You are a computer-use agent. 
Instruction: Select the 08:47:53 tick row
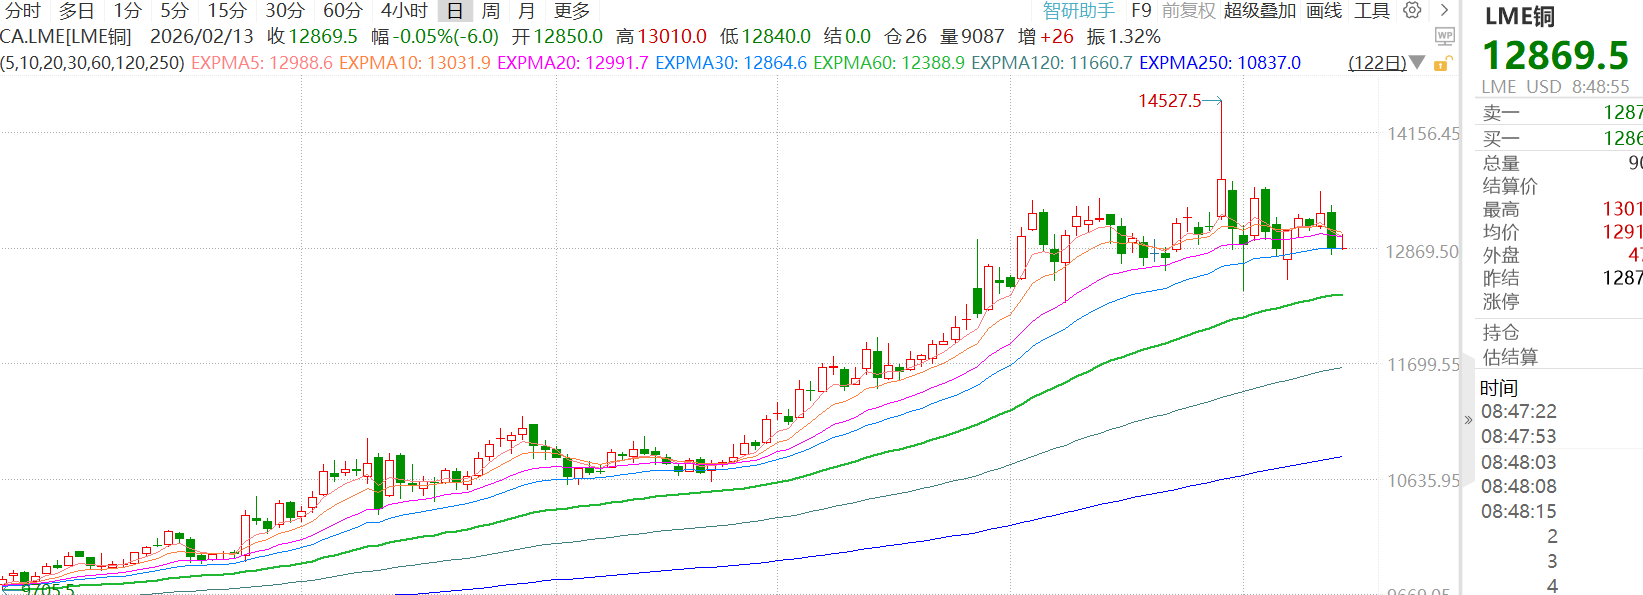point(1561,436)
